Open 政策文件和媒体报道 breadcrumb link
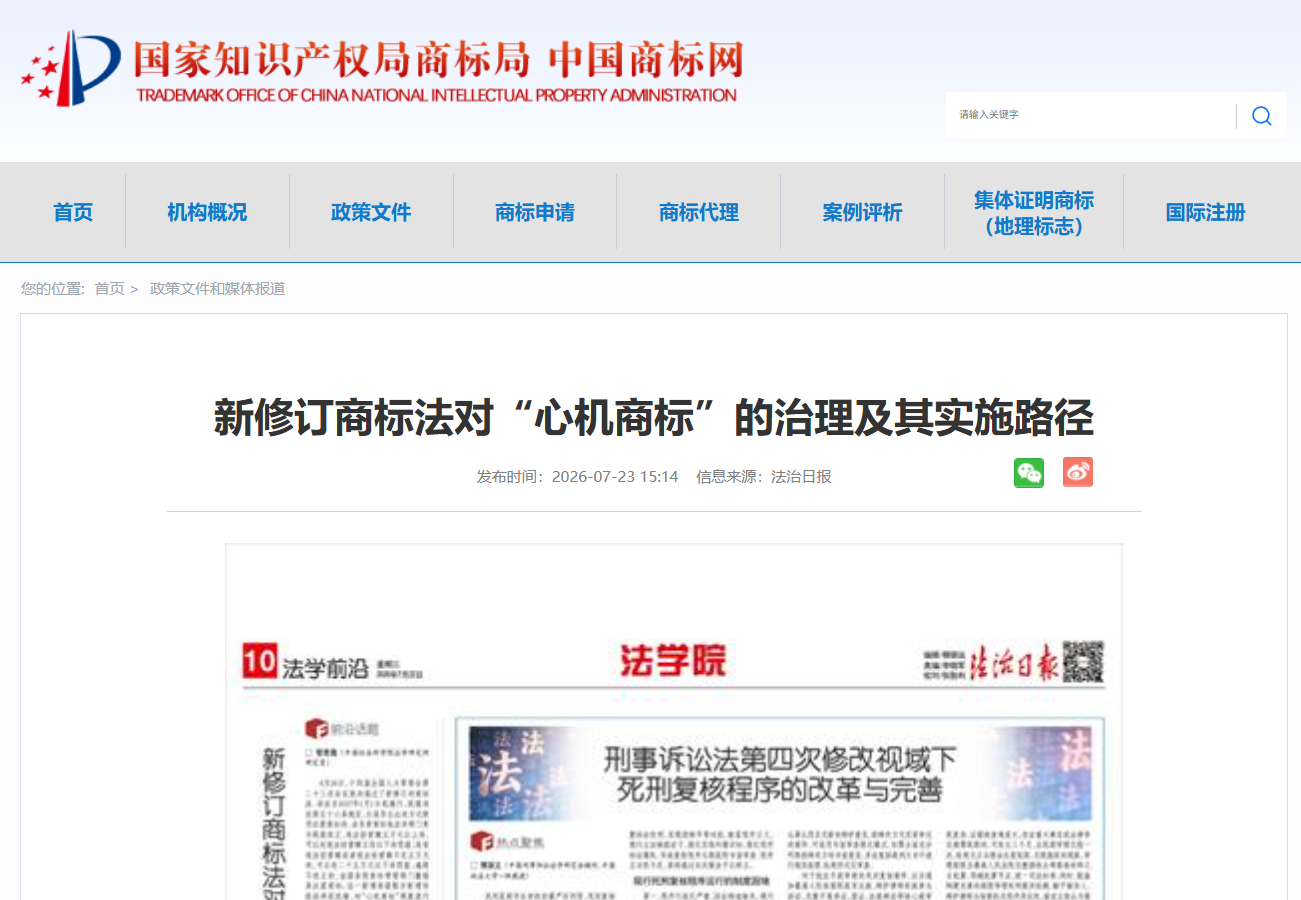1301x900 pixels. click(217, 288)
